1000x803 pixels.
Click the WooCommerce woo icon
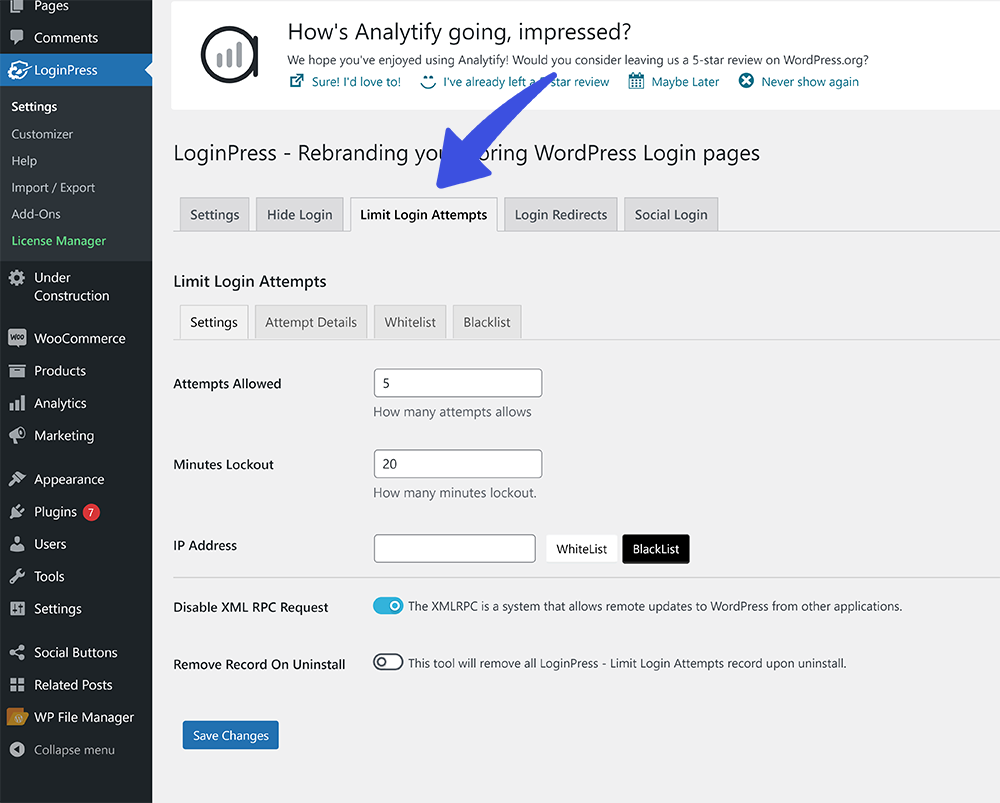(17, 337)
